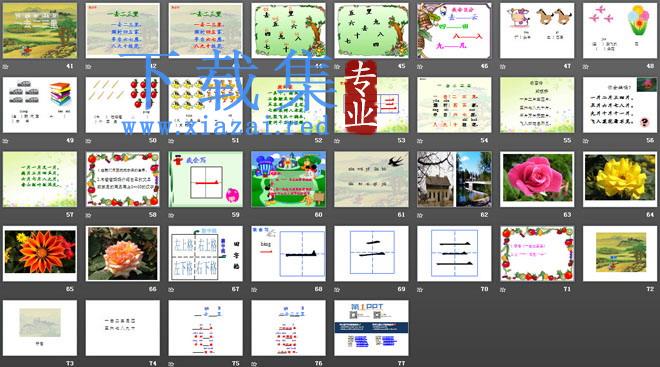Click the animation star icon below slide 68
This screenshot has height=367, width=660.
pos(254,290)
